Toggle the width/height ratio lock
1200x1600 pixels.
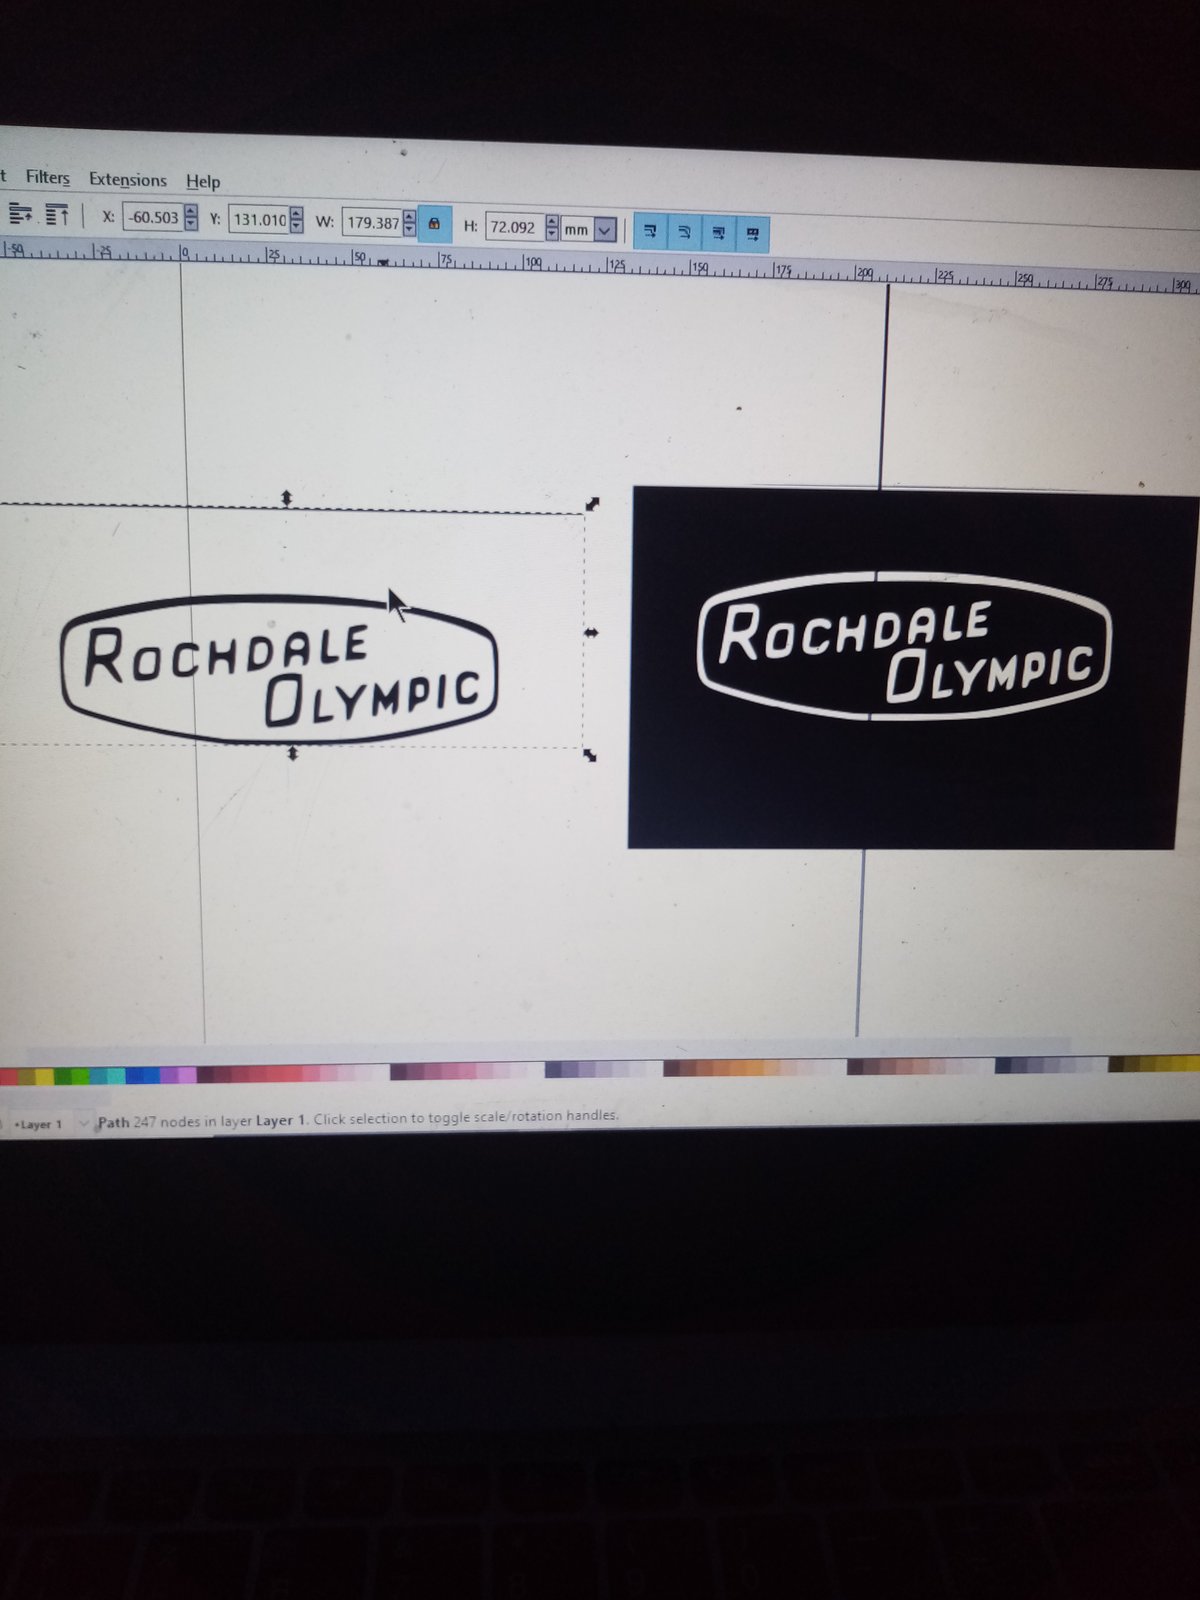(434, 224)
